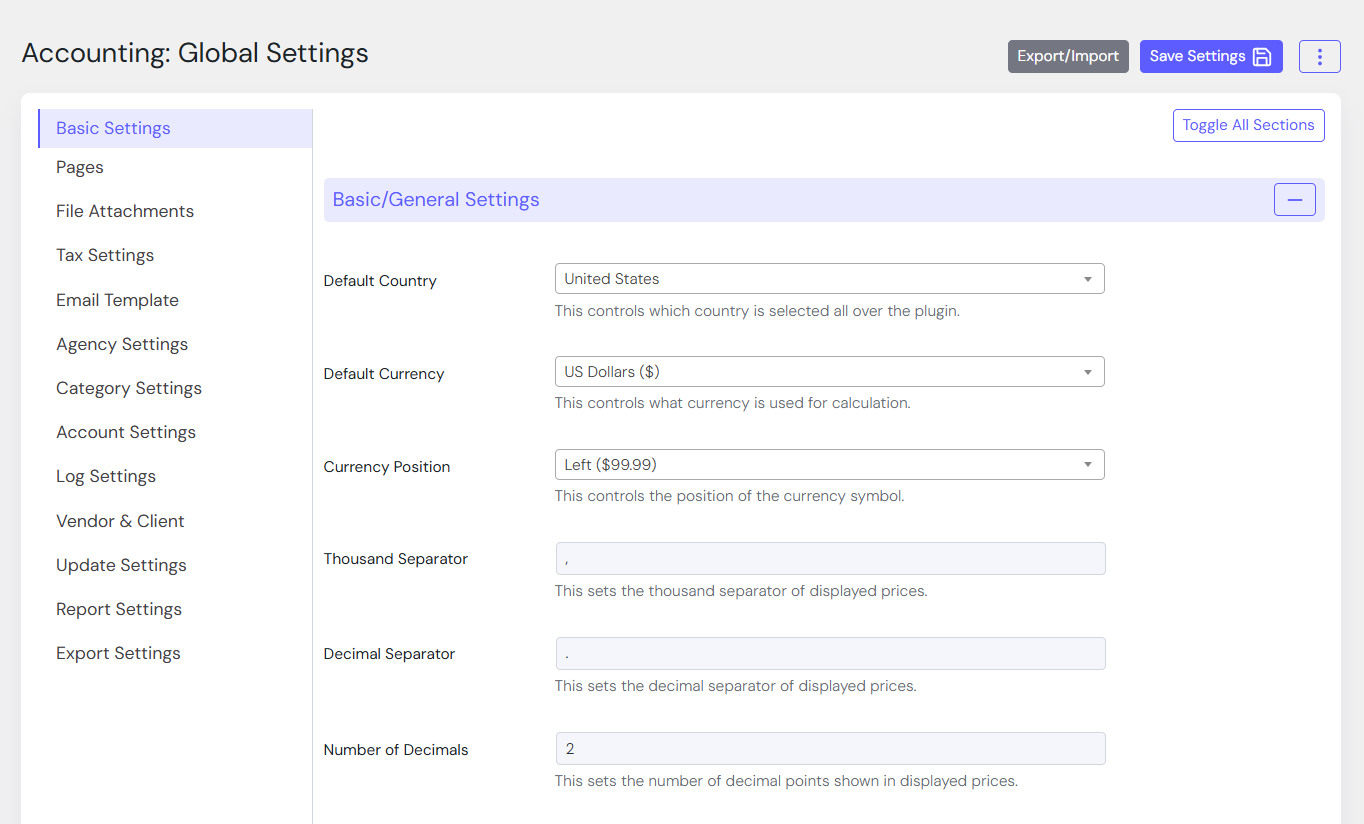Open the Export/Import dialog
Viewport: 1364px width, 824px height.
(x=1067, y=57)
